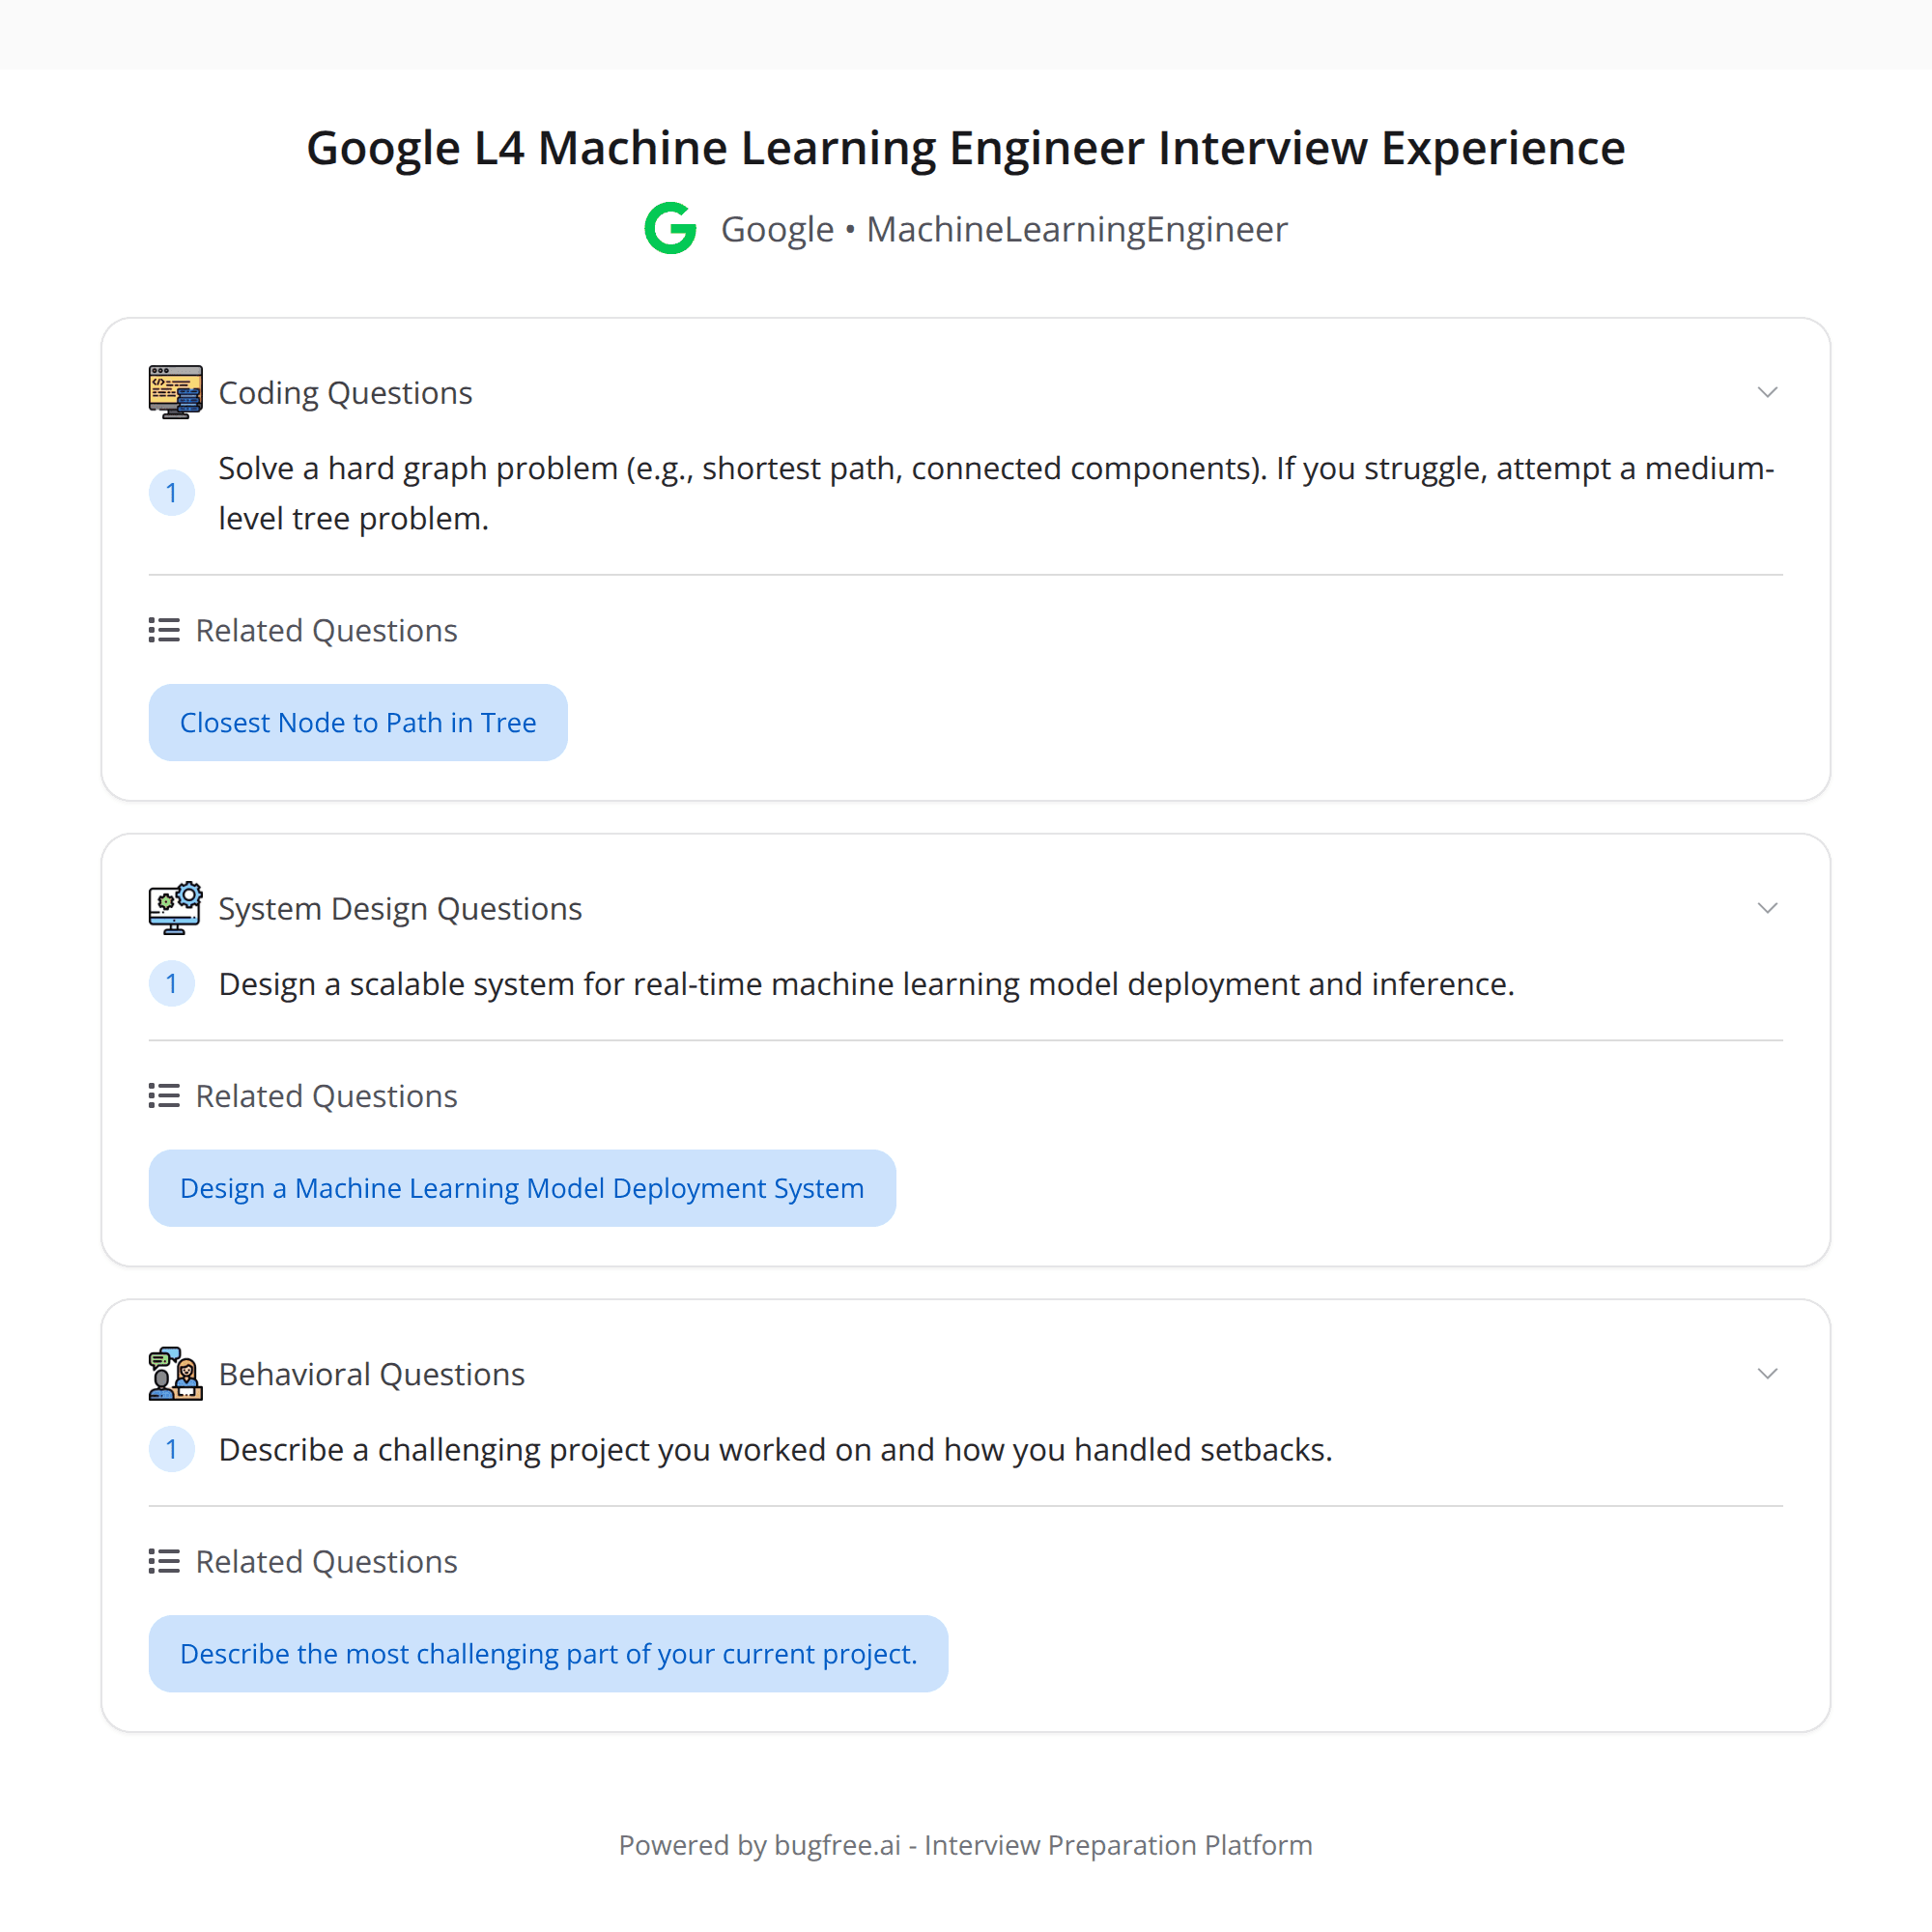Screen dimensions: 1932x1932
Task: Click the page title heading
Action: point(965,147)
